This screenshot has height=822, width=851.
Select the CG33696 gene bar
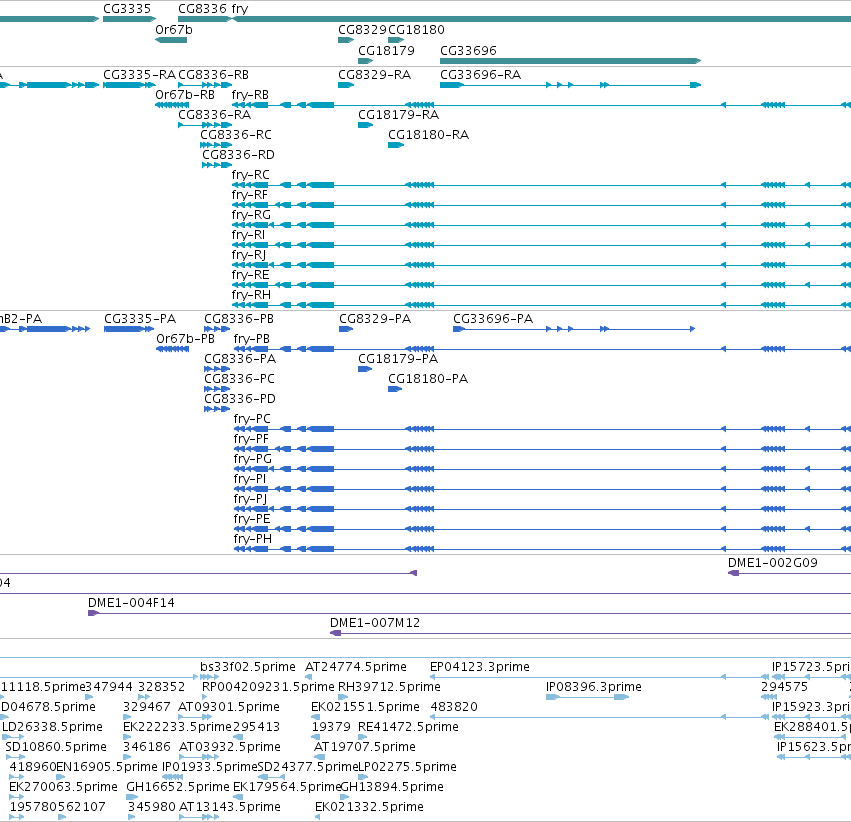coord(570,61)
